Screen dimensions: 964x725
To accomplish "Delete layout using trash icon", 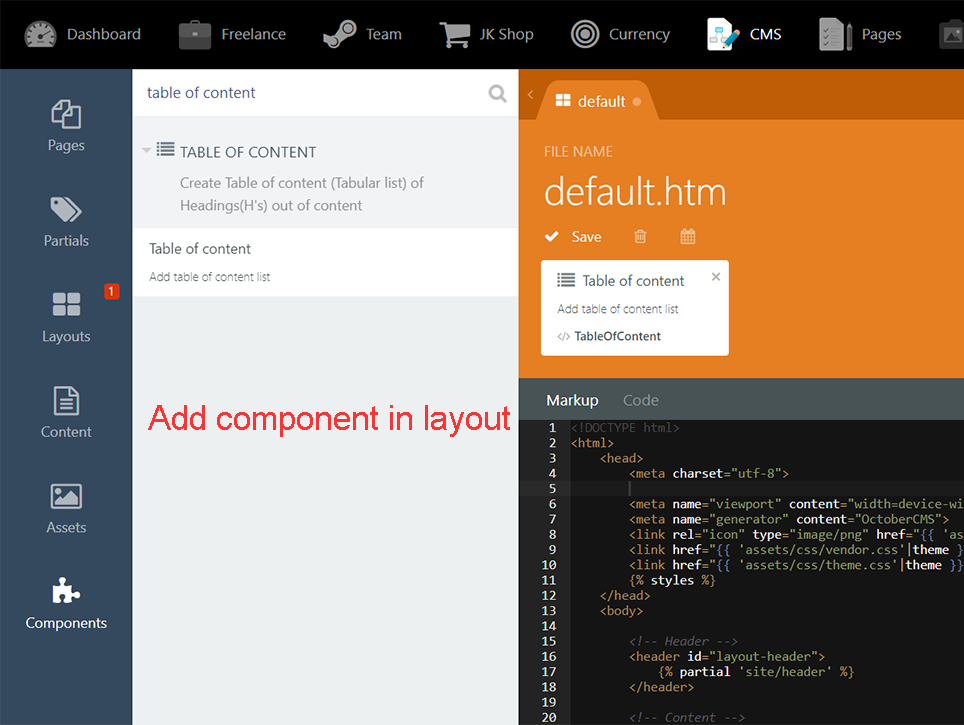I will coord(640,236).
